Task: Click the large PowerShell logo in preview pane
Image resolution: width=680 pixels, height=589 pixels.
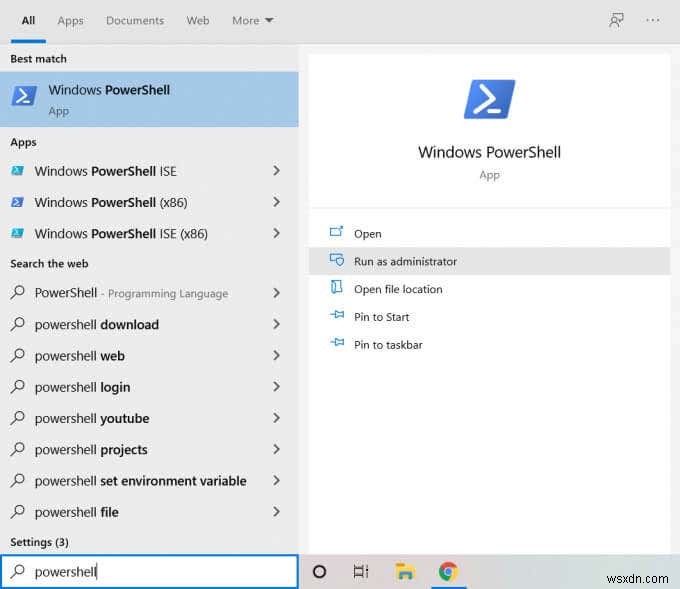Action: [489, 99]
